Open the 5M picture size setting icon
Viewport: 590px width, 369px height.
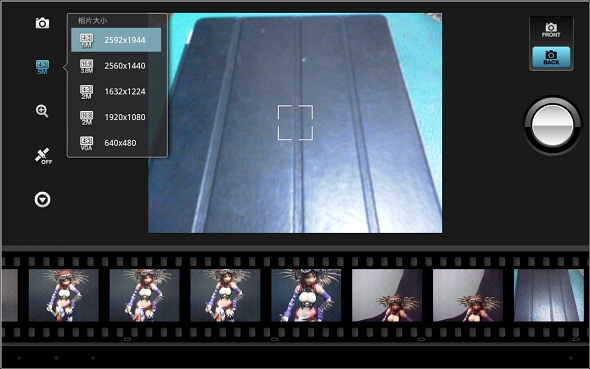tap(42, 67)
